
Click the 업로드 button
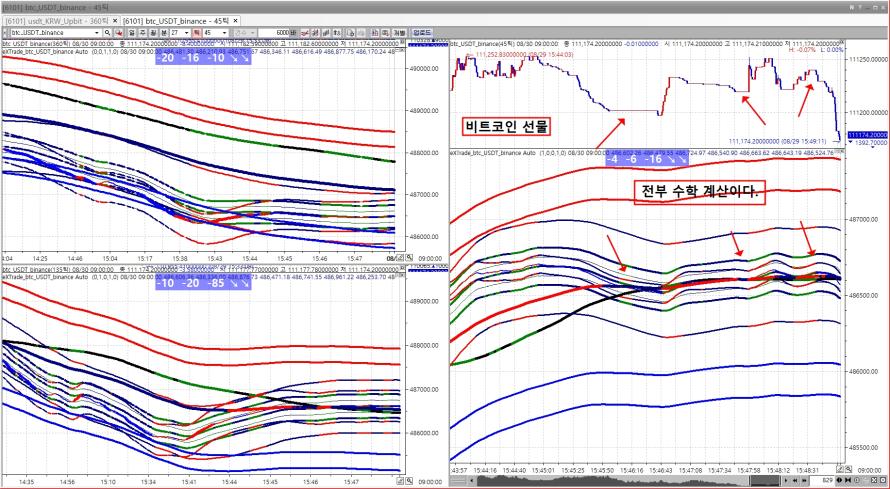[422, 32]
